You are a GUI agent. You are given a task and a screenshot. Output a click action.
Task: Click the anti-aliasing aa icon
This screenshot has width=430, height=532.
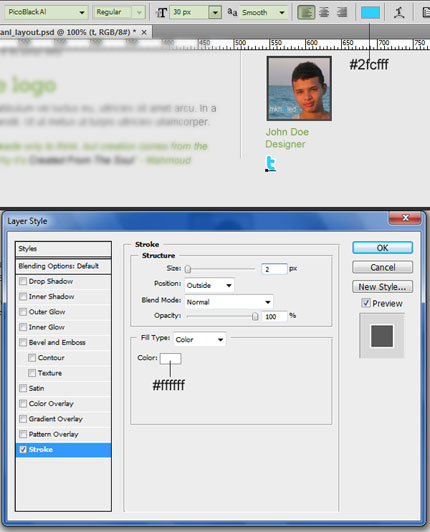coord(232,12)
